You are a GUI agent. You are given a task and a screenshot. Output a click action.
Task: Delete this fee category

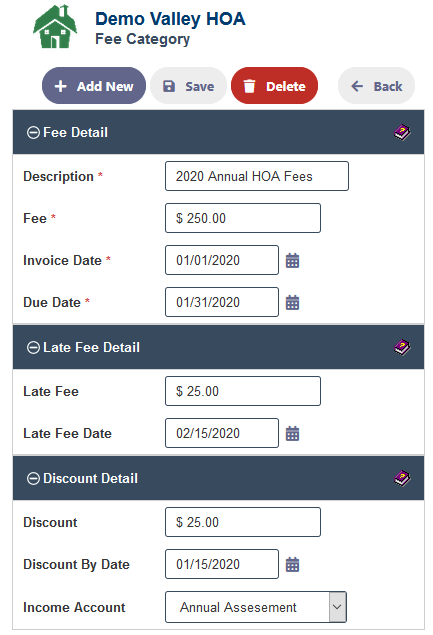pos(275,86)
